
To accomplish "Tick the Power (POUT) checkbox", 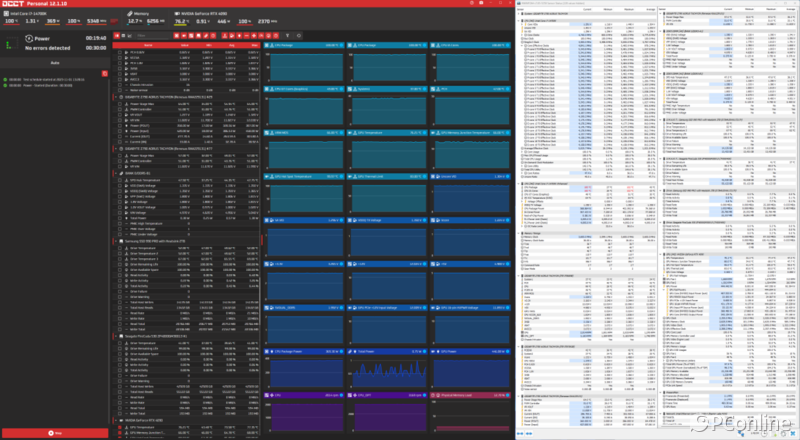I will pos(120,126).
